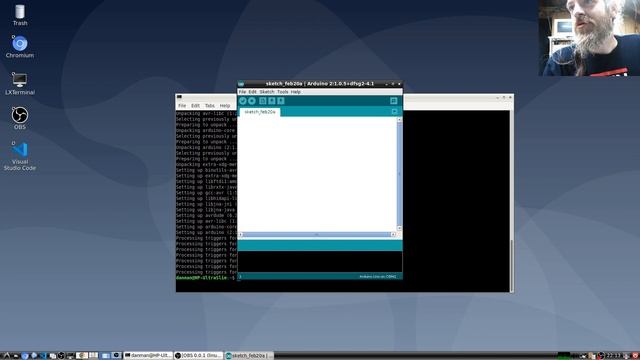Open Arduino Help menu

click(296, 92)
